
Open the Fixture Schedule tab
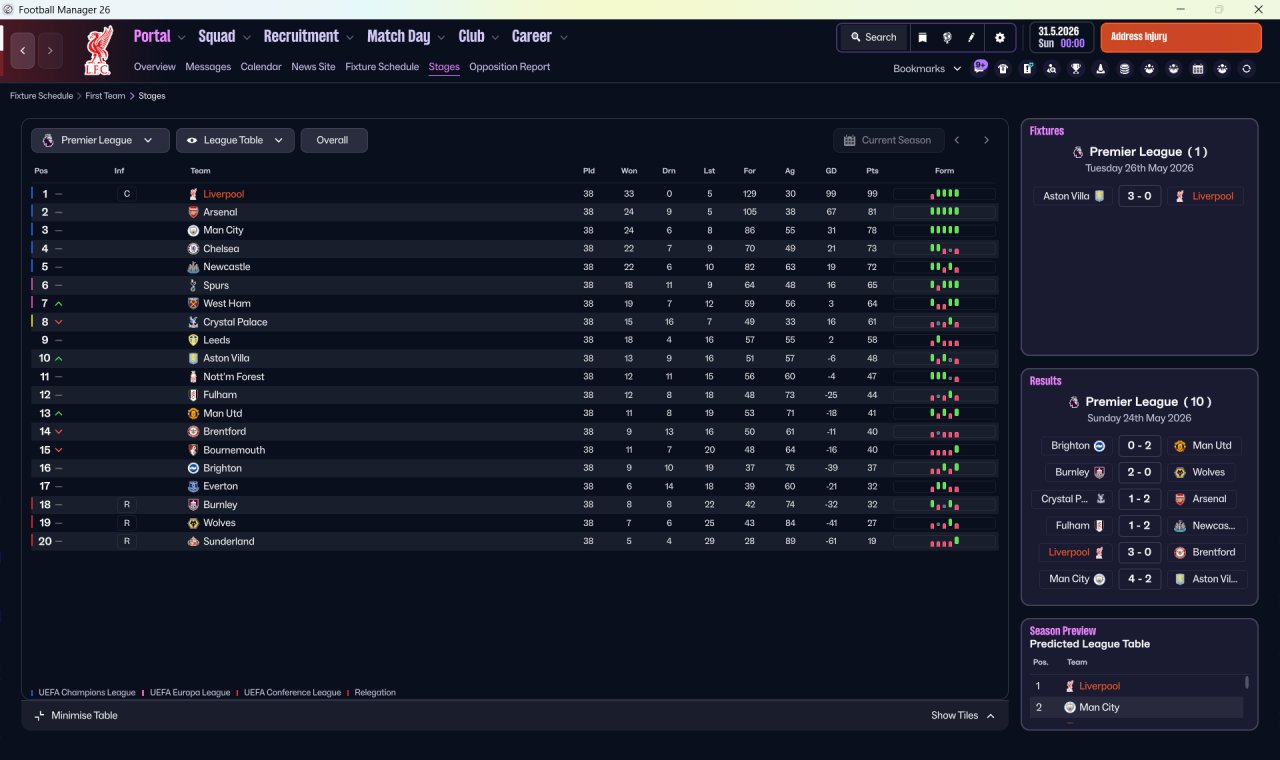click(382, 67)
